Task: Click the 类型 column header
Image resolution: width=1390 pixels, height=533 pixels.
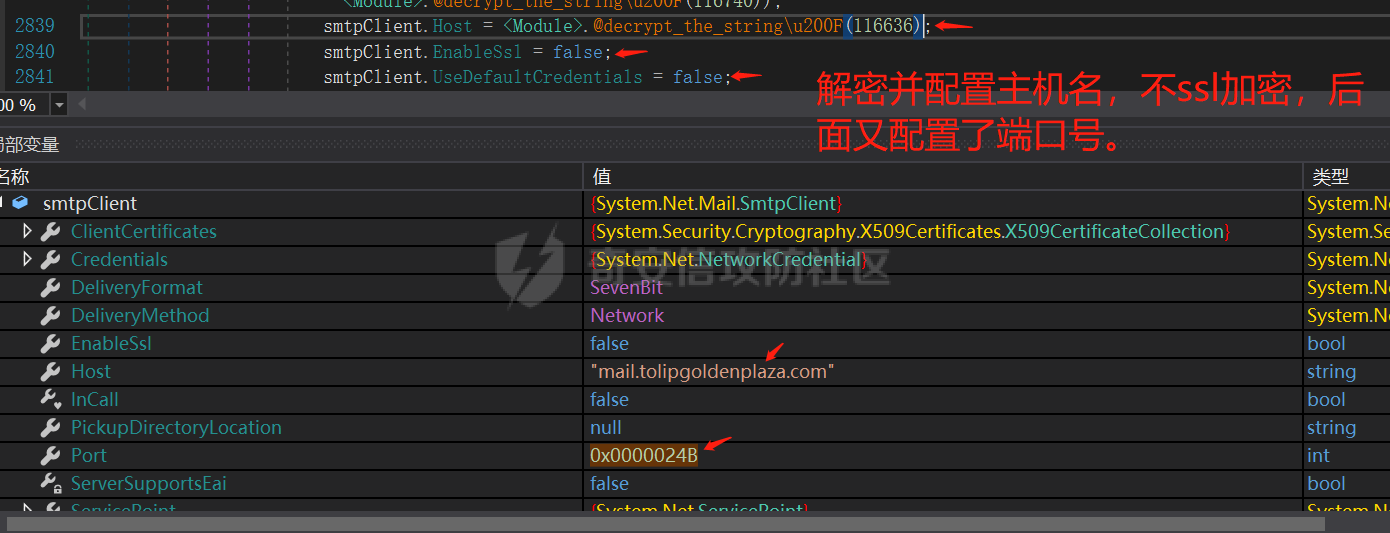Action: (x=1330, y=176)
